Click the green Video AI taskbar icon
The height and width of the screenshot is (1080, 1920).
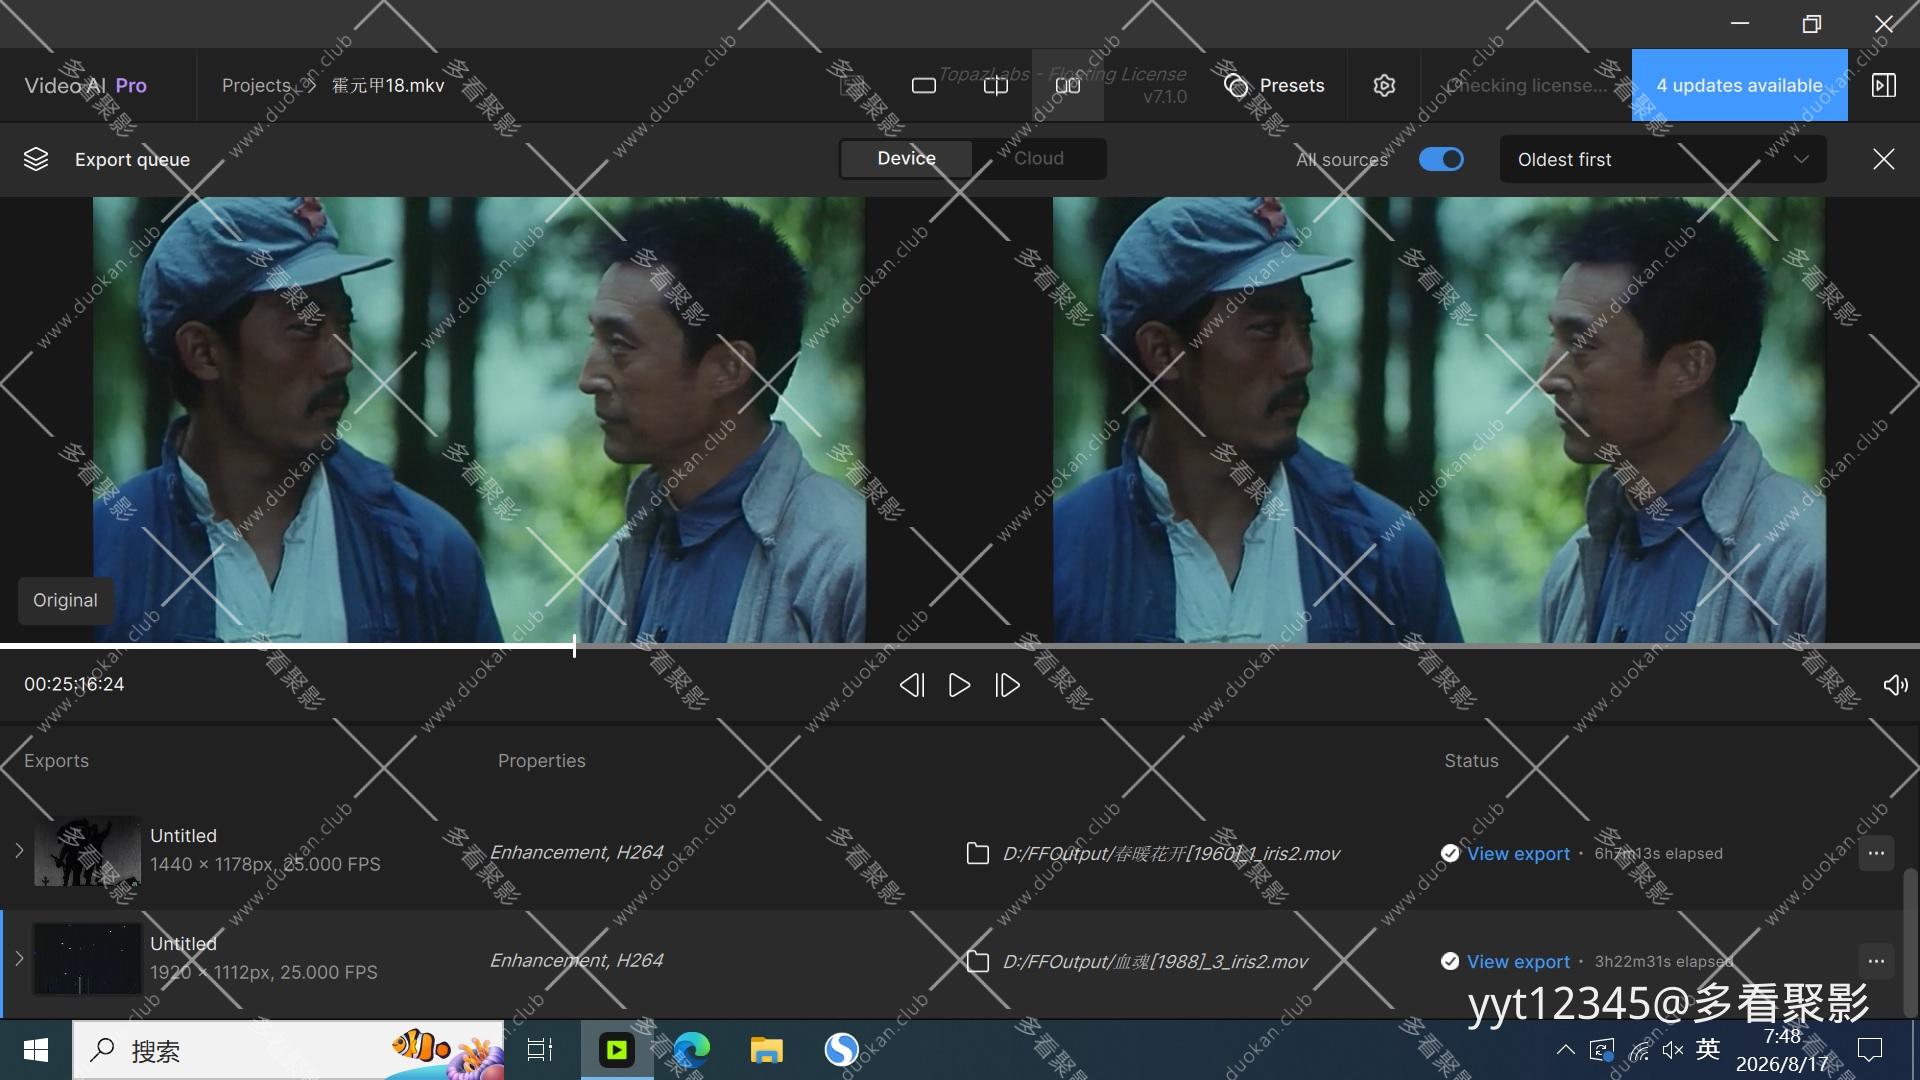point(617,1050)
